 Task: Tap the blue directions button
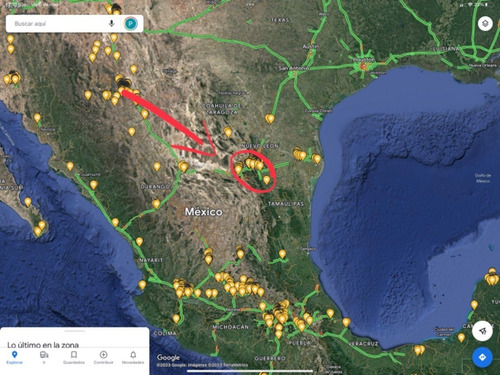click(482, 357)
